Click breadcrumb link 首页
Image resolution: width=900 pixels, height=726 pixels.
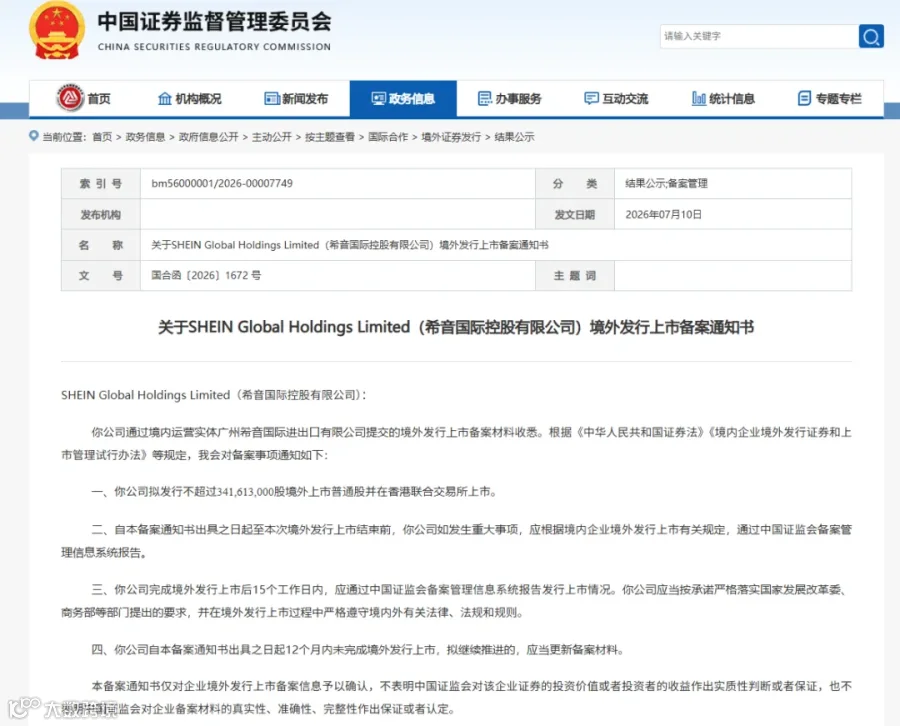(x=102, y=137)
